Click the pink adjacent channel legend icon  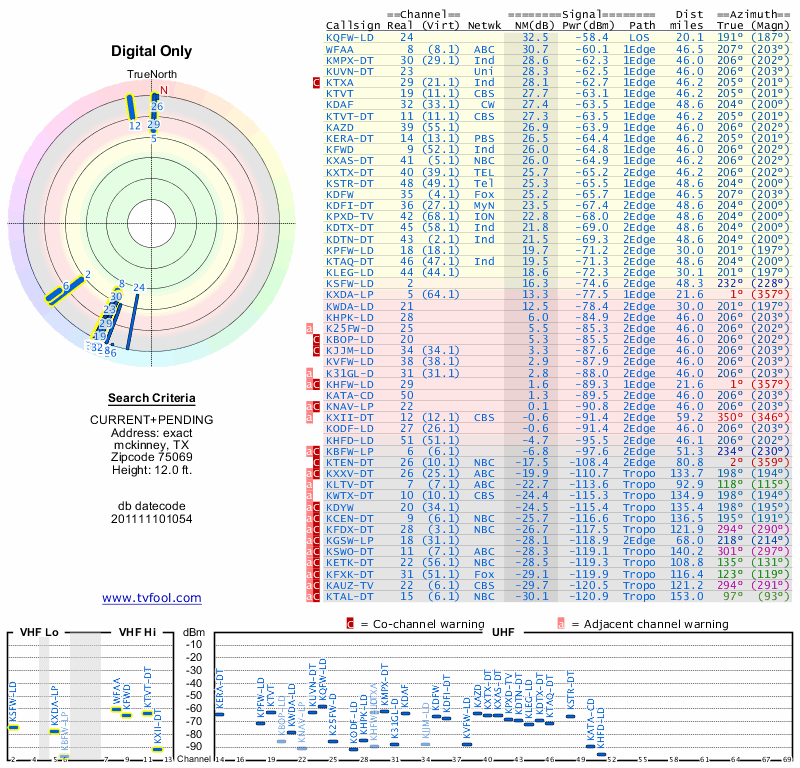pos(561,624)
